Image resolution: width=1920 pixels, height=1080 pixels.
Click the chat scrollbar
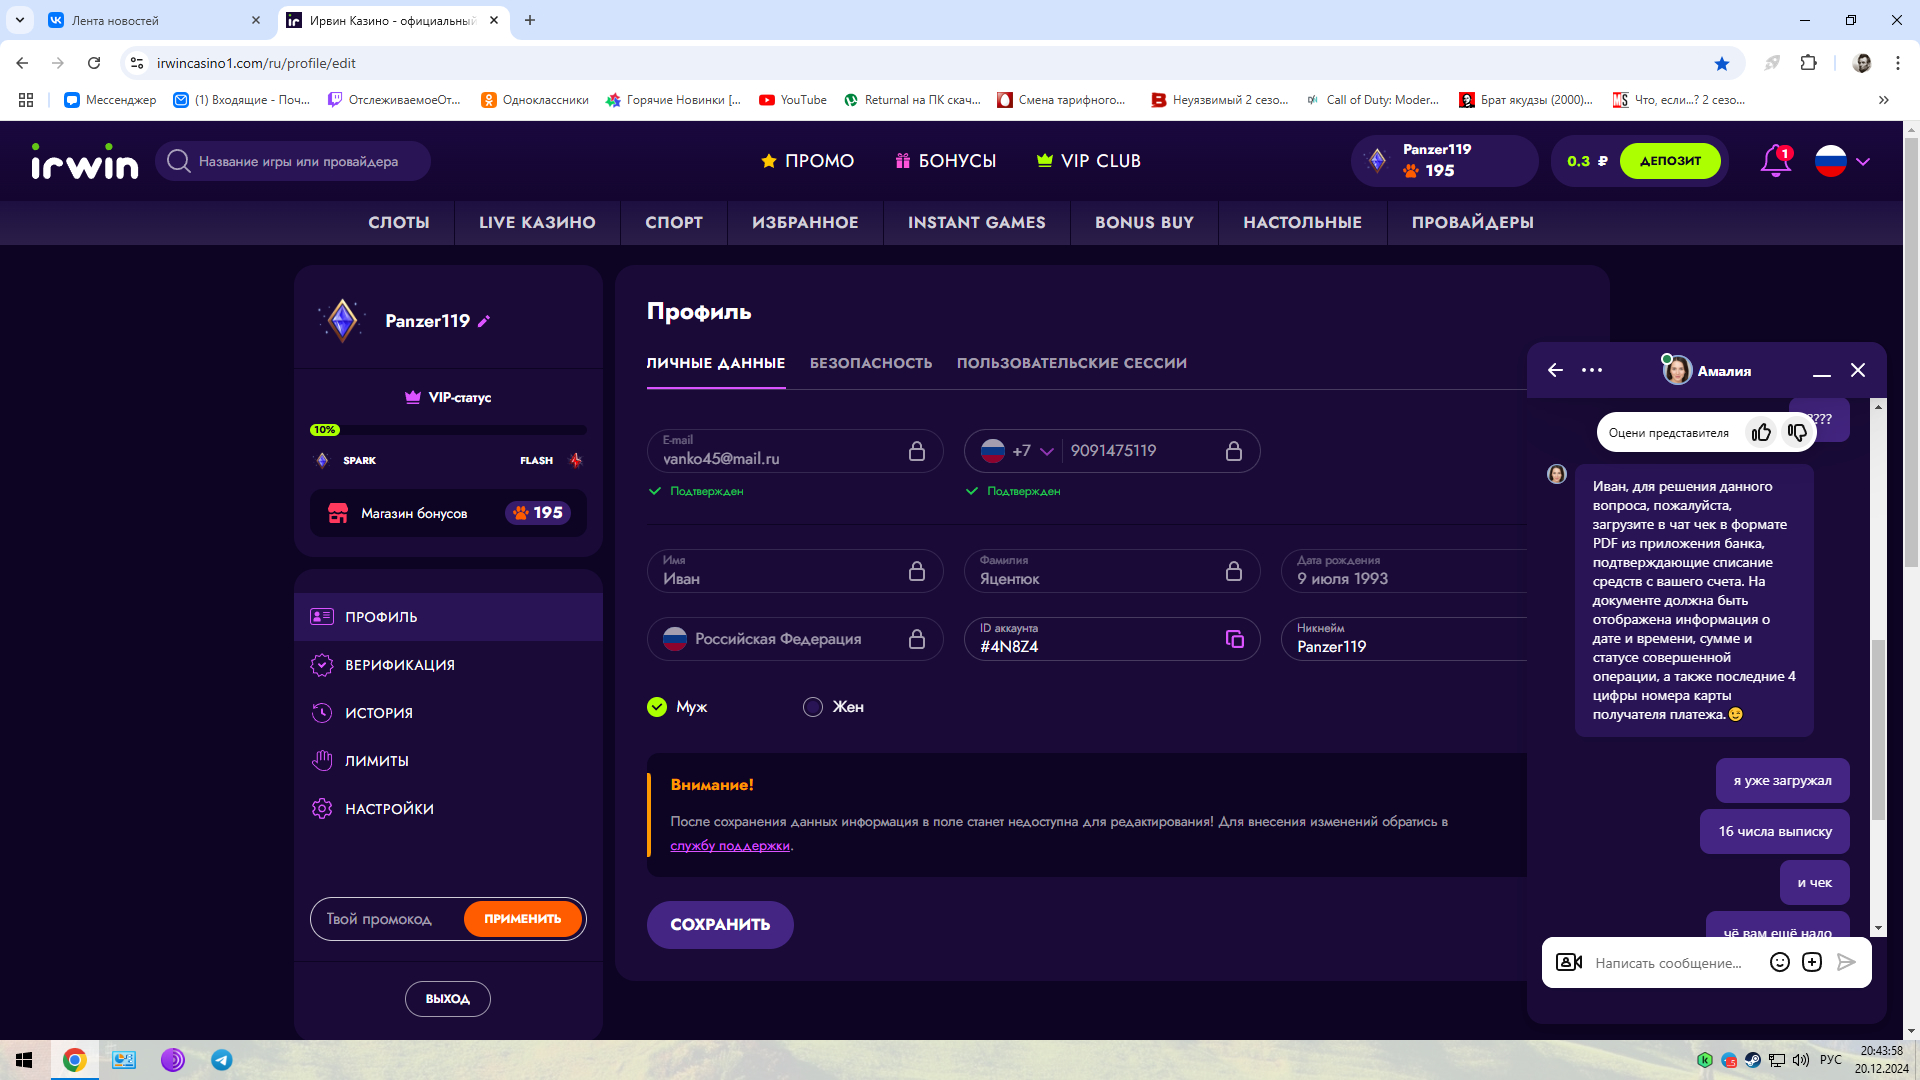(x=1879, y=730)
